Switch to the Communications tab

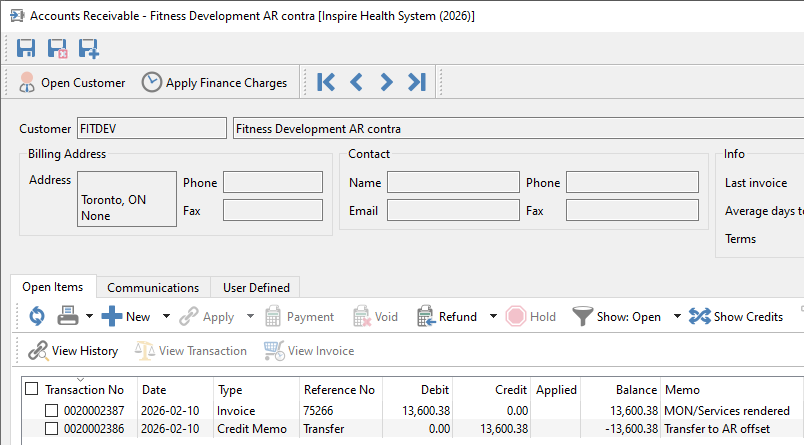pos(153,288)
